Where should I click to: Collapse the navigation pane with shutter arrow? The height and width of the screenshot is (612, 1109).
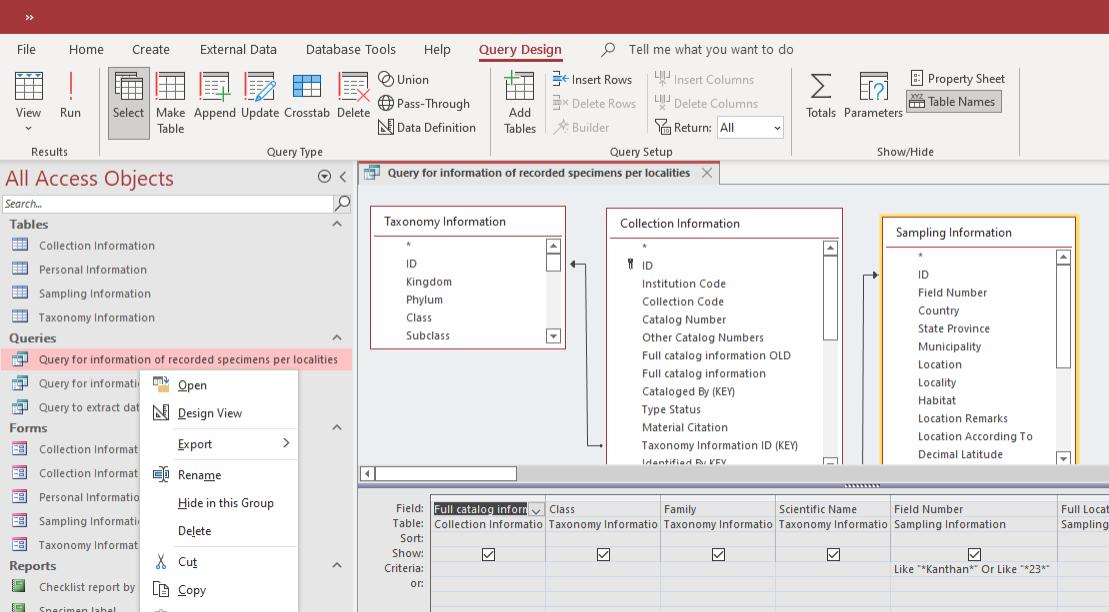click(343, 177)
